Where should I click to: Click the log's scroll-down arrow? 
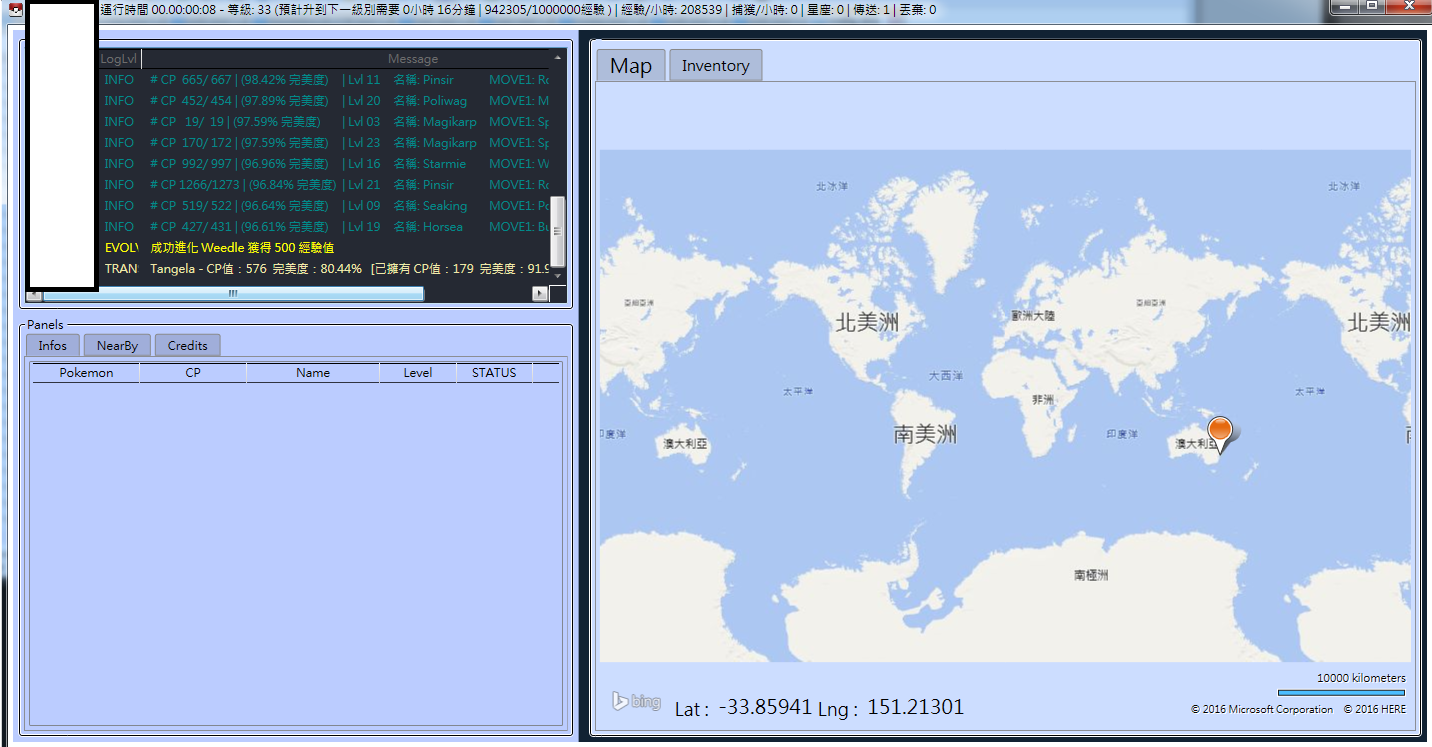[x=558, y=276]
